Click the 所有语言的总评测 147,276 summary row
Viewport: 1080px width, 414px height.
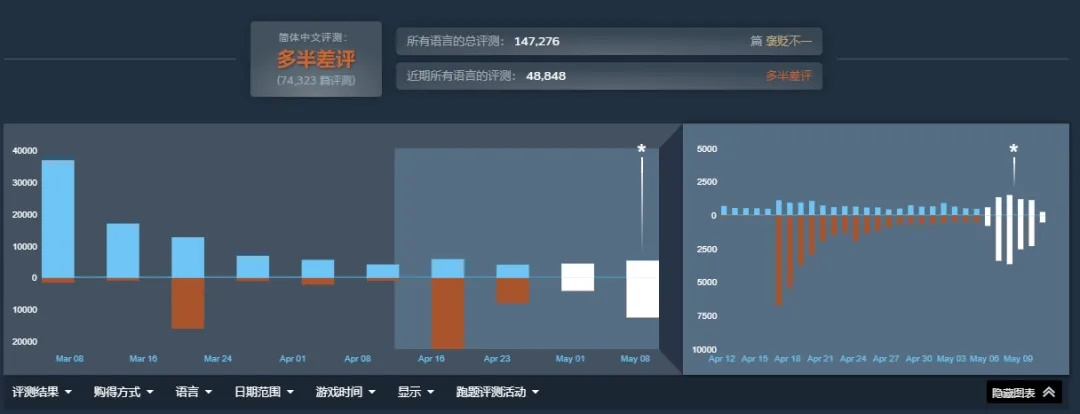tap(609, 41)
